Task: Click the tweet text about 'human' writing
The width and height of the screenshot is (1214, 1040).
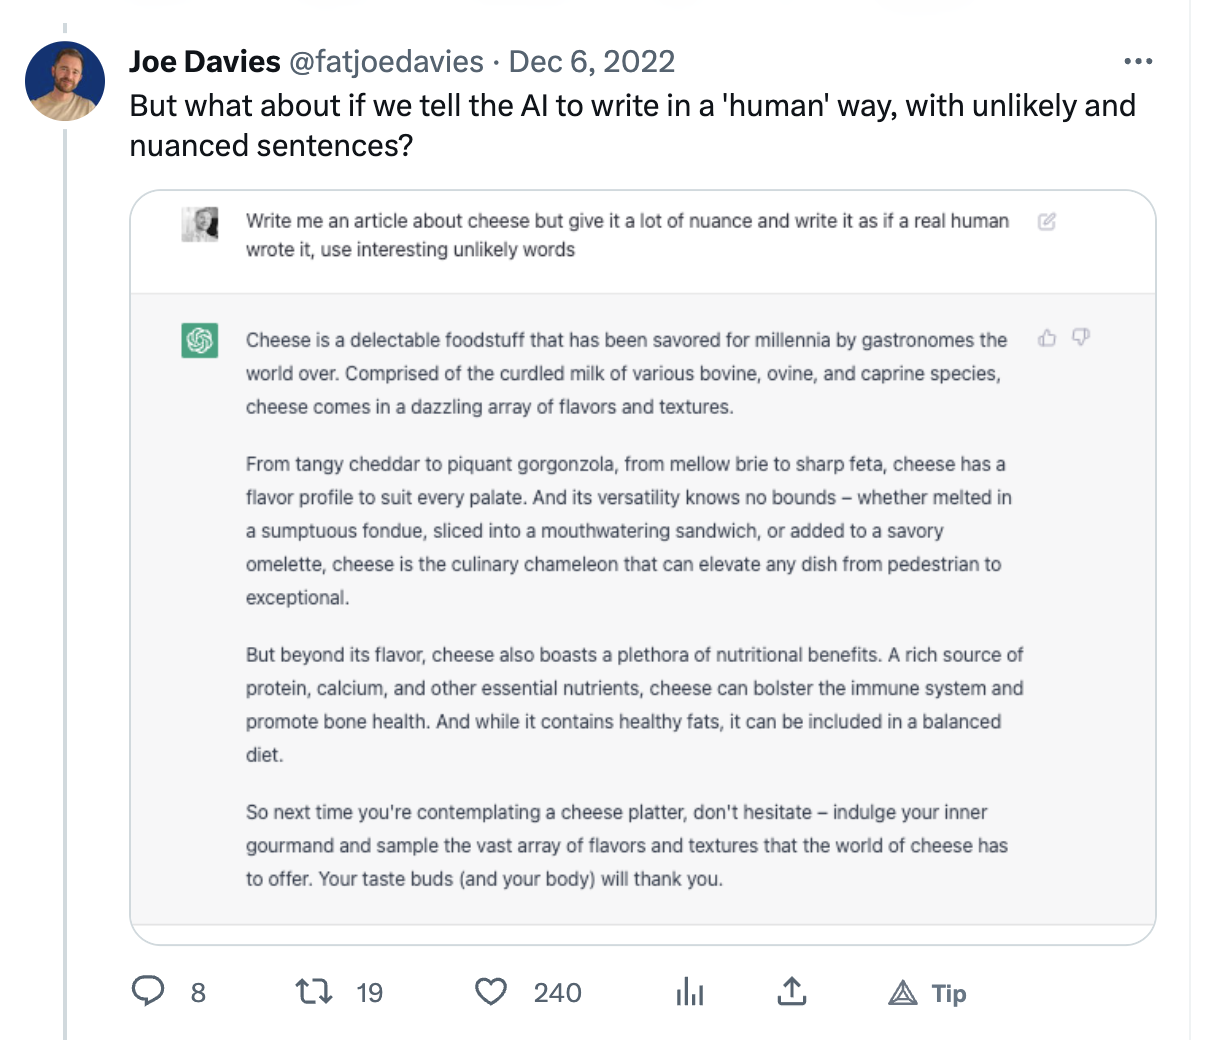Action: 632,125
